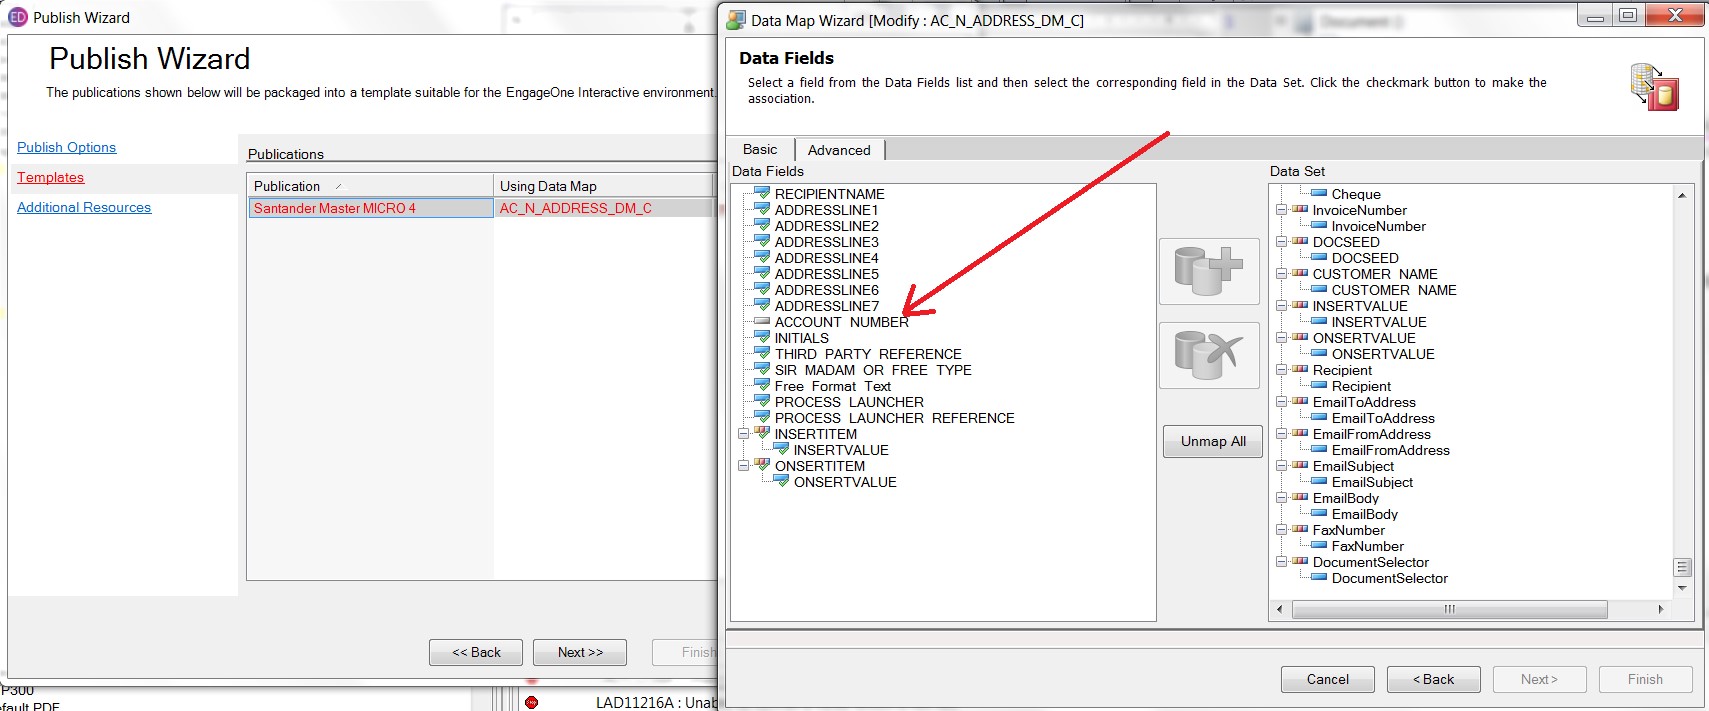
Task: Open Additional Resources in Publish Wizard
Action: coord(84,207)
